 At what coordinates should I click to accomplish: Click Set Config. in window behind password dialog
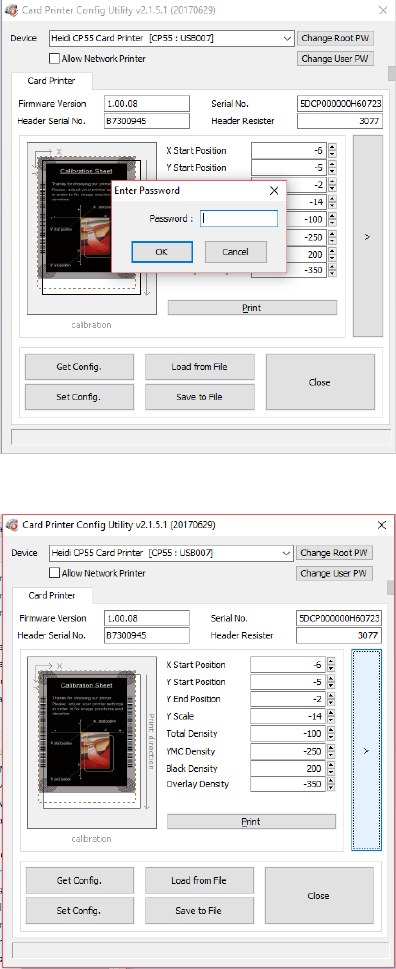pos(79,397)
